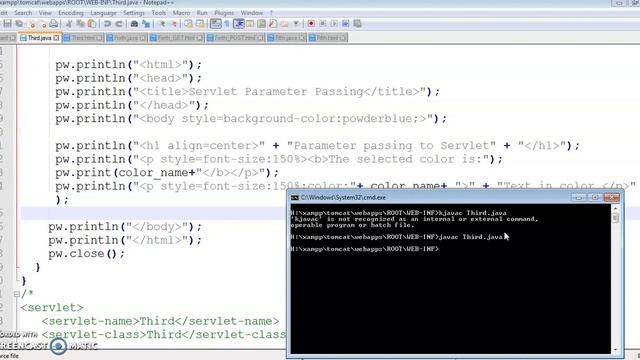640x360 pixels.
Task: Click the Paste clipboard icon
Action: [x=92, y=24]
